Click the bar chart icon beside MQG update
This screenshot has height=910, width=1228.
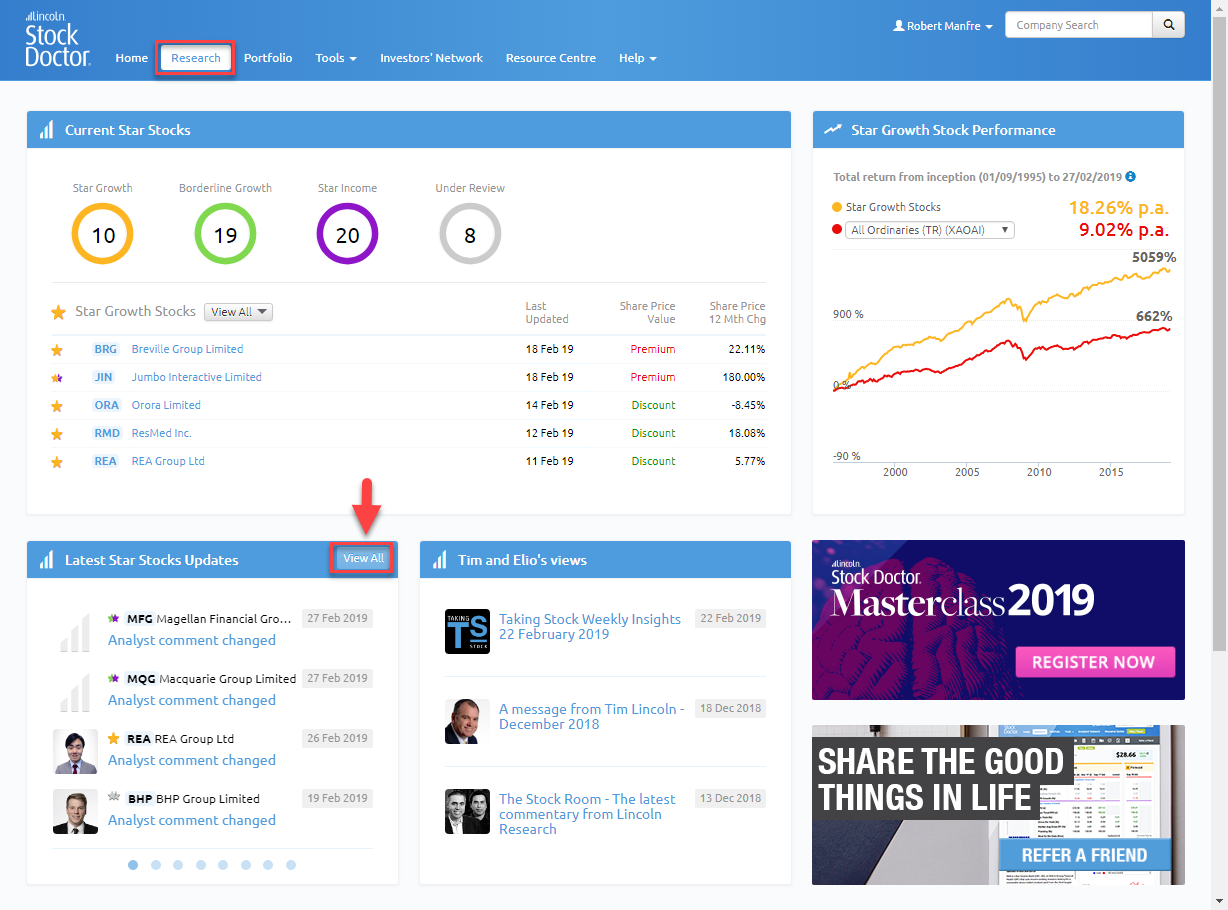[75, 691]
